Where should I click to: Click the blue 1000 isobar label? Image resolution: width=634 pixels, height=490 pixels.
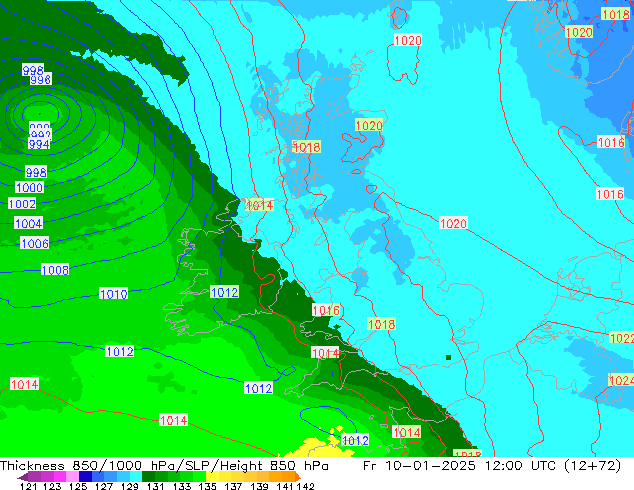click(30, 188)
